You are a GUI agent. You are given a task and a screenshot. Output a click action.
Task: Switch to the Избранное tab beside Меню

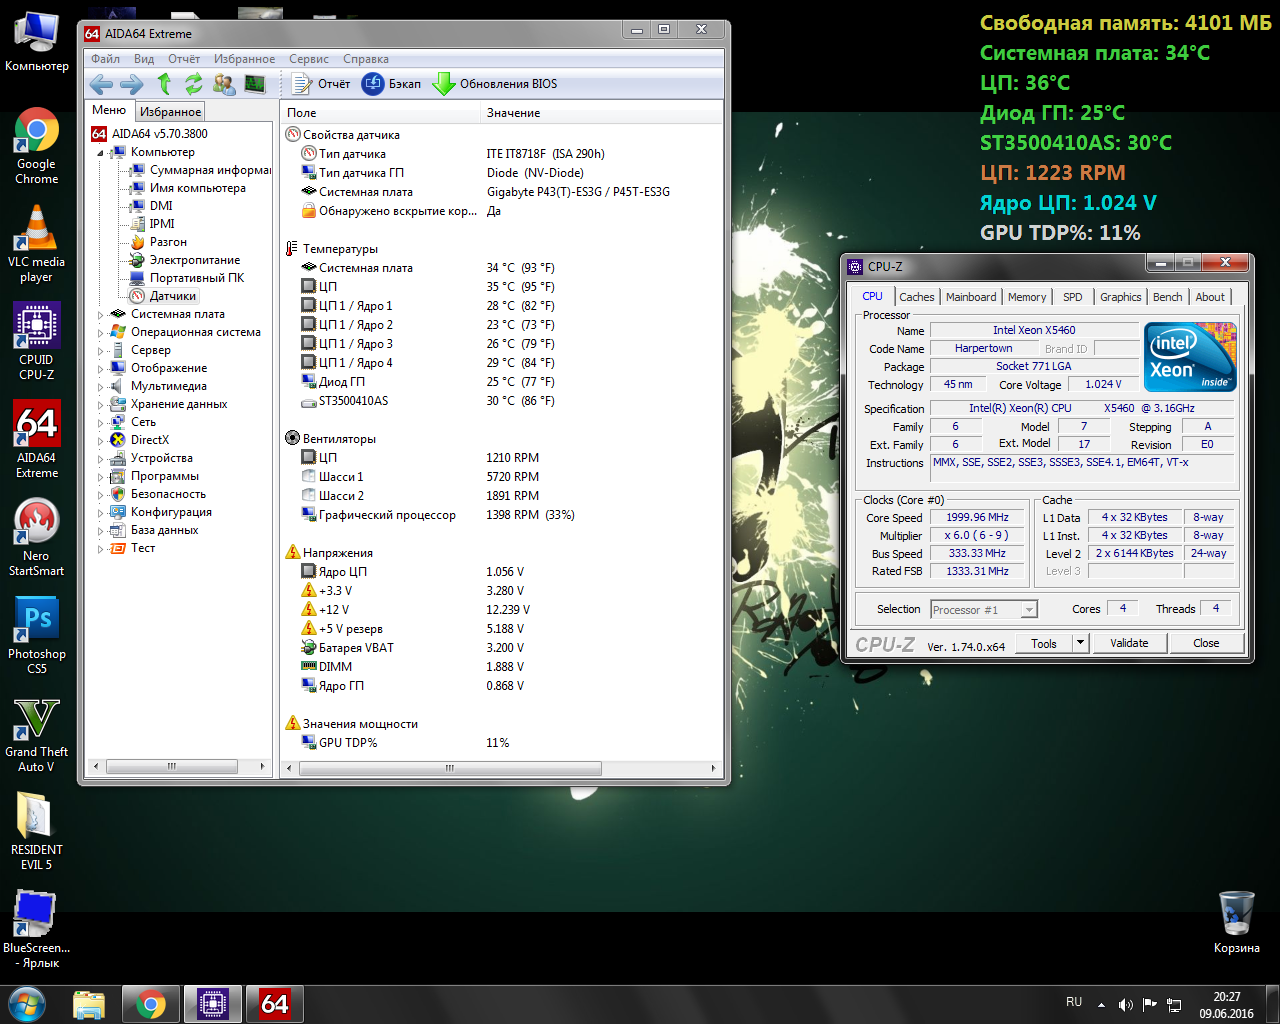[170, 112]
